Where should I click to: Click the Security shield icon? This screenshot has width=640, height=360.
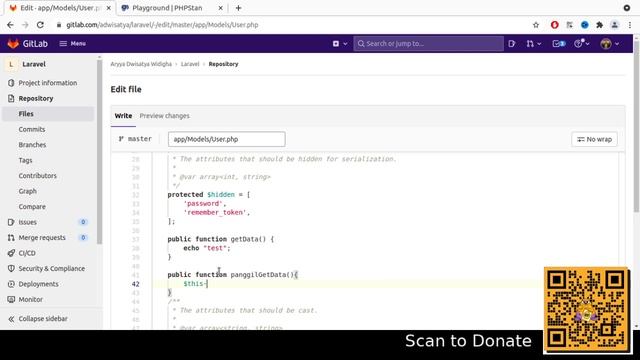pyautogui.click(x=11, y=269)
